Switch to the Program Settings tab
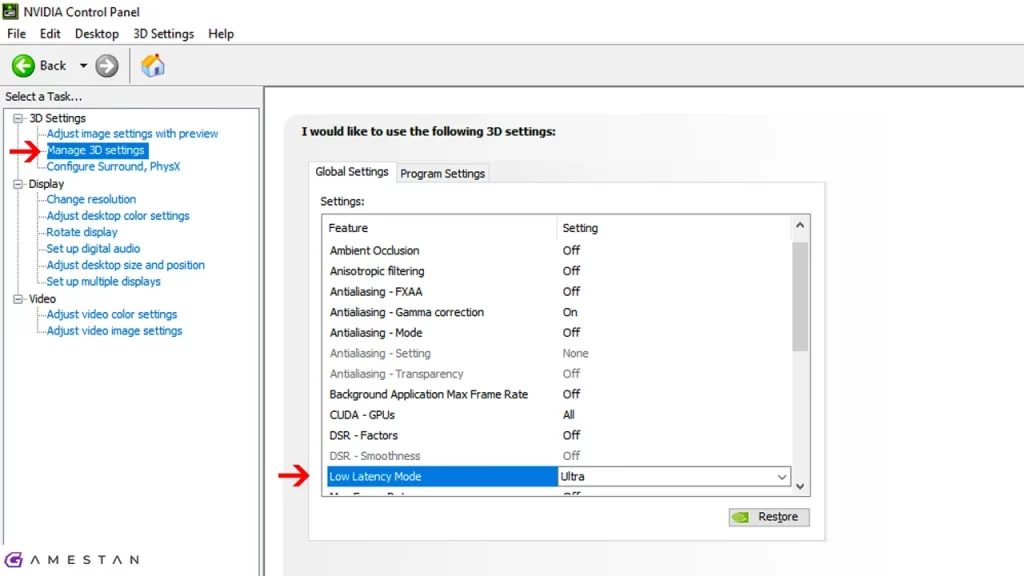Screen dimensions: 1024x576 point(442,174)
